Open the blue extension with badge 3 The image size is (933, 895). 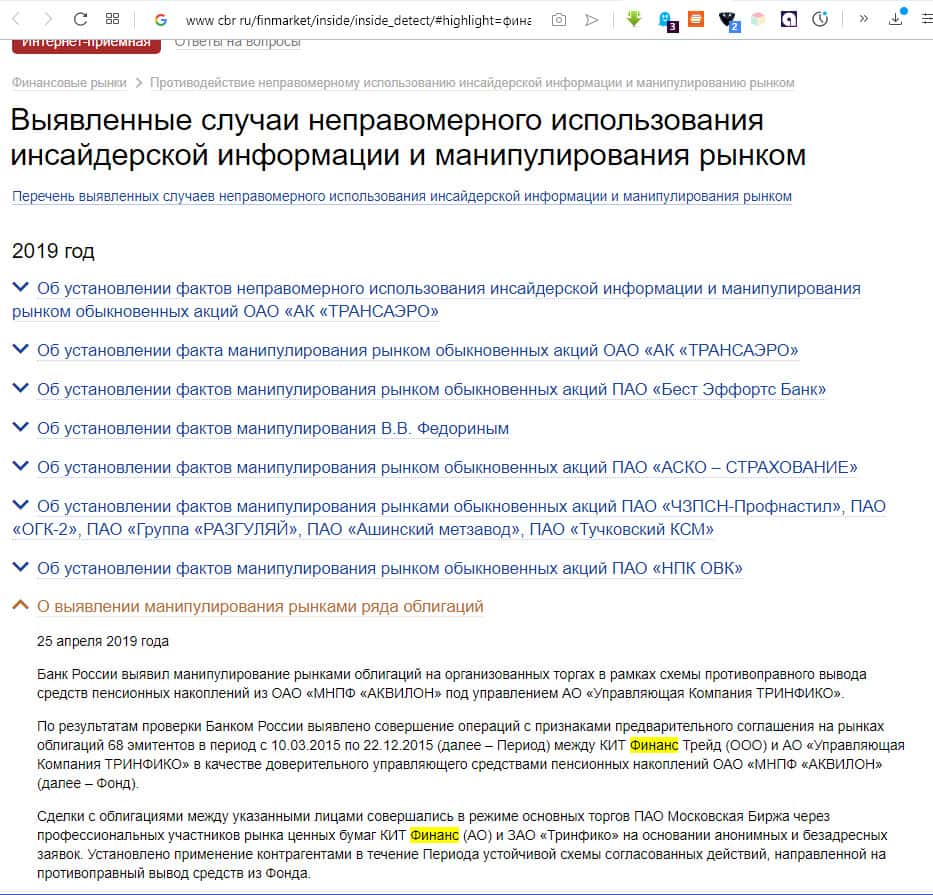[x=668, y=21]
